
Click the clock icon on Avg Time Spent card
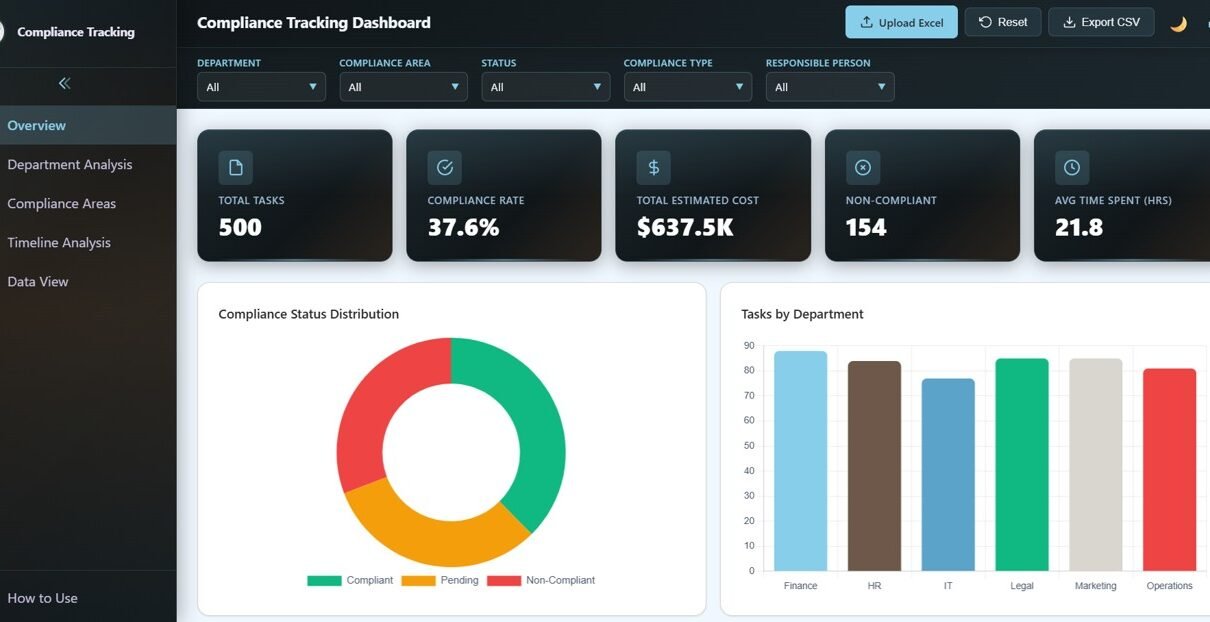[1072, 168]
